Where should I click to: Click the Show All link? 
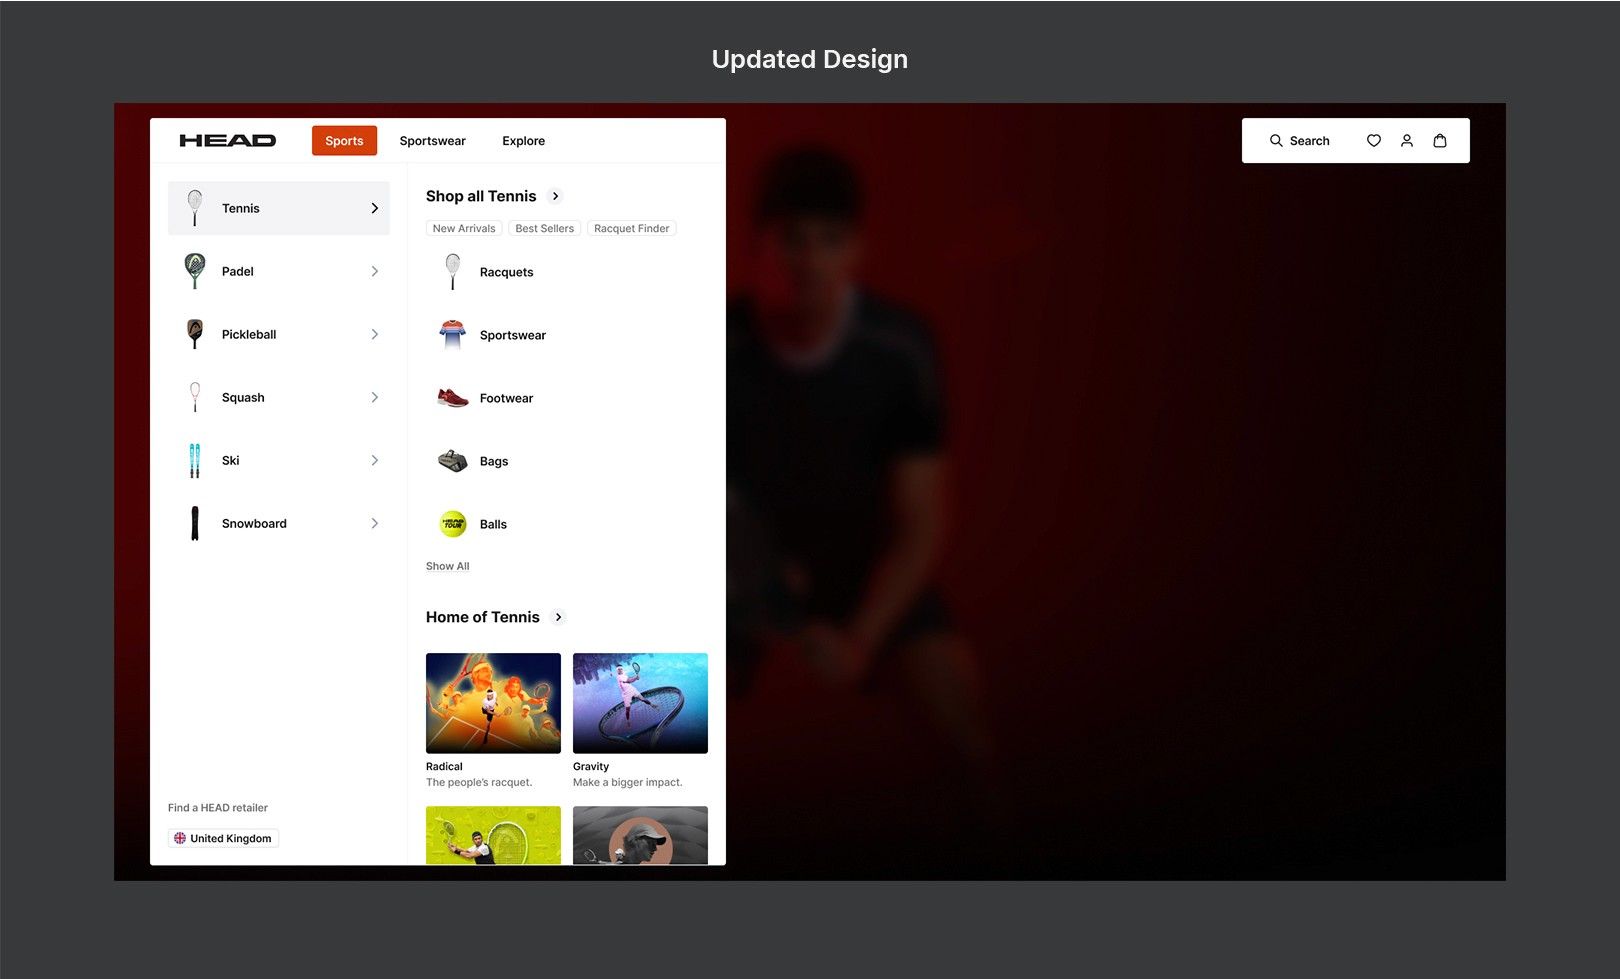[447, 566]
